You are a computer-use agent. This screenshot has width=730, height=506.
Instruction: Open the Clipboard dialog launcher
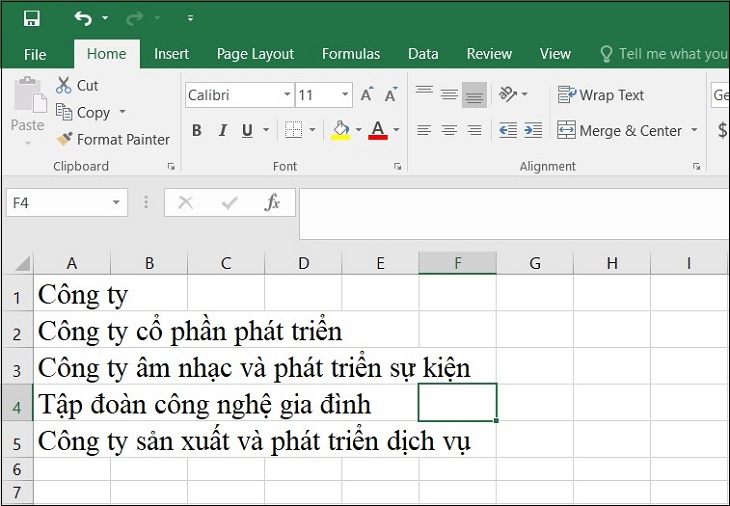(x=171, y=167)
